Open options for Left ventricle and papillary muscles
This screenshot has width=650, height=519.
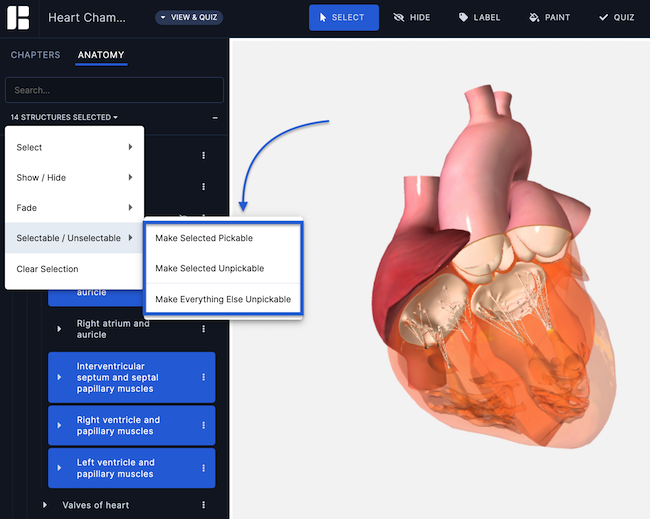[x=204, y=468]
